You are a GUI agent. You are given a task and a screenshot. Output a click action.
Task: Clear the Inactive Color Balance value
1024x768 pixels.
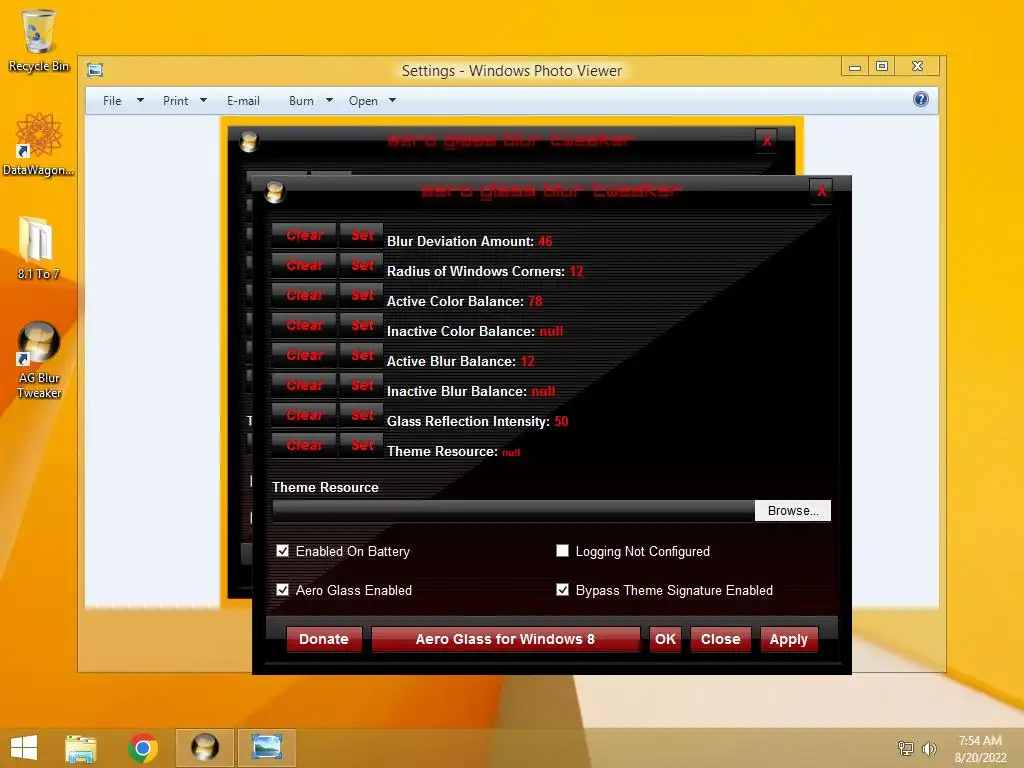[x=304, y=325]
